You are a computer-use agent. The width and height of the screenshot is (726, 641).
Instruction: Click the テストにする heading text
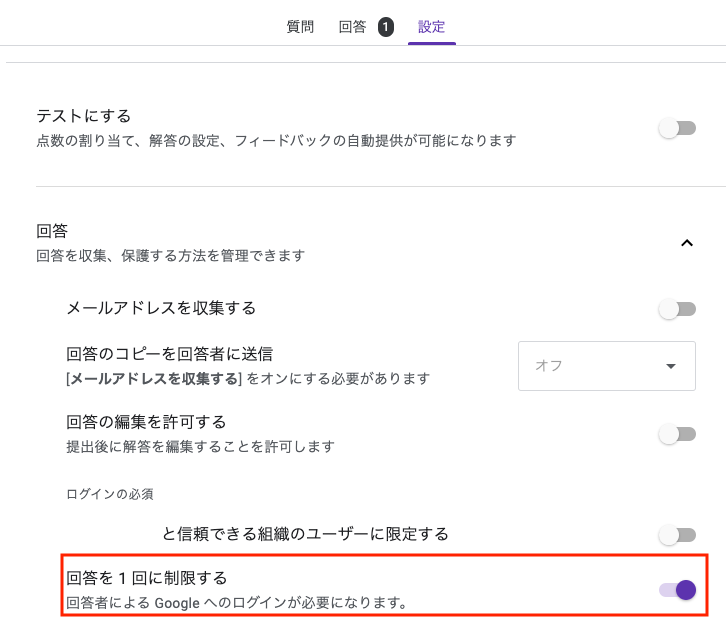click(84, 116)
